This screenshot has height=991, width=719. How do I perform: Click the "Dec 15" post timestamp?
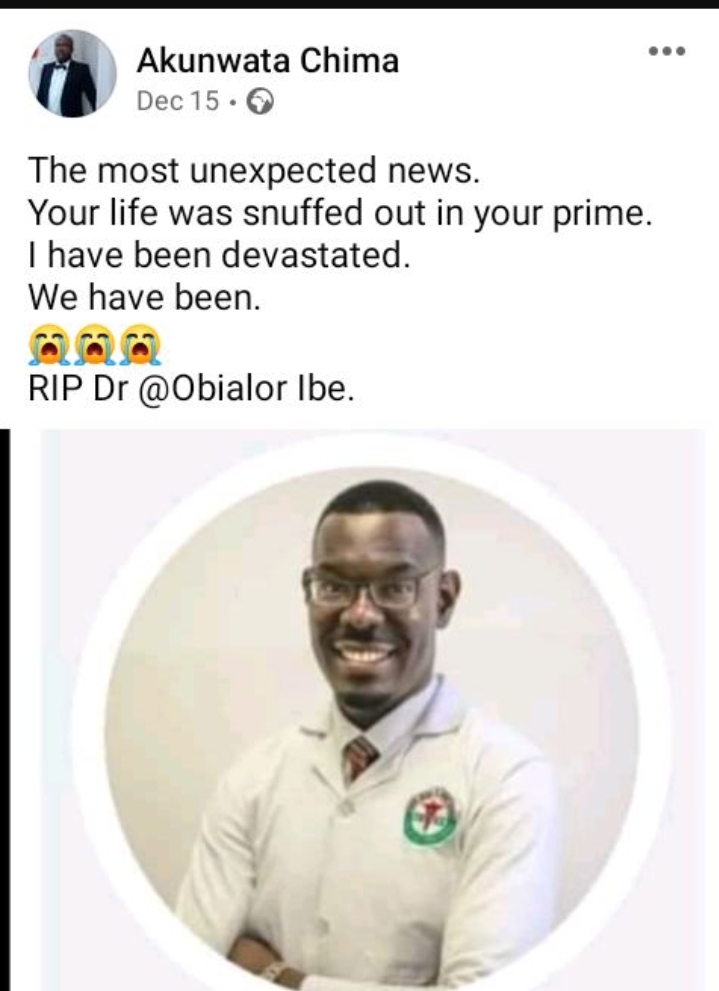[177, 103]
